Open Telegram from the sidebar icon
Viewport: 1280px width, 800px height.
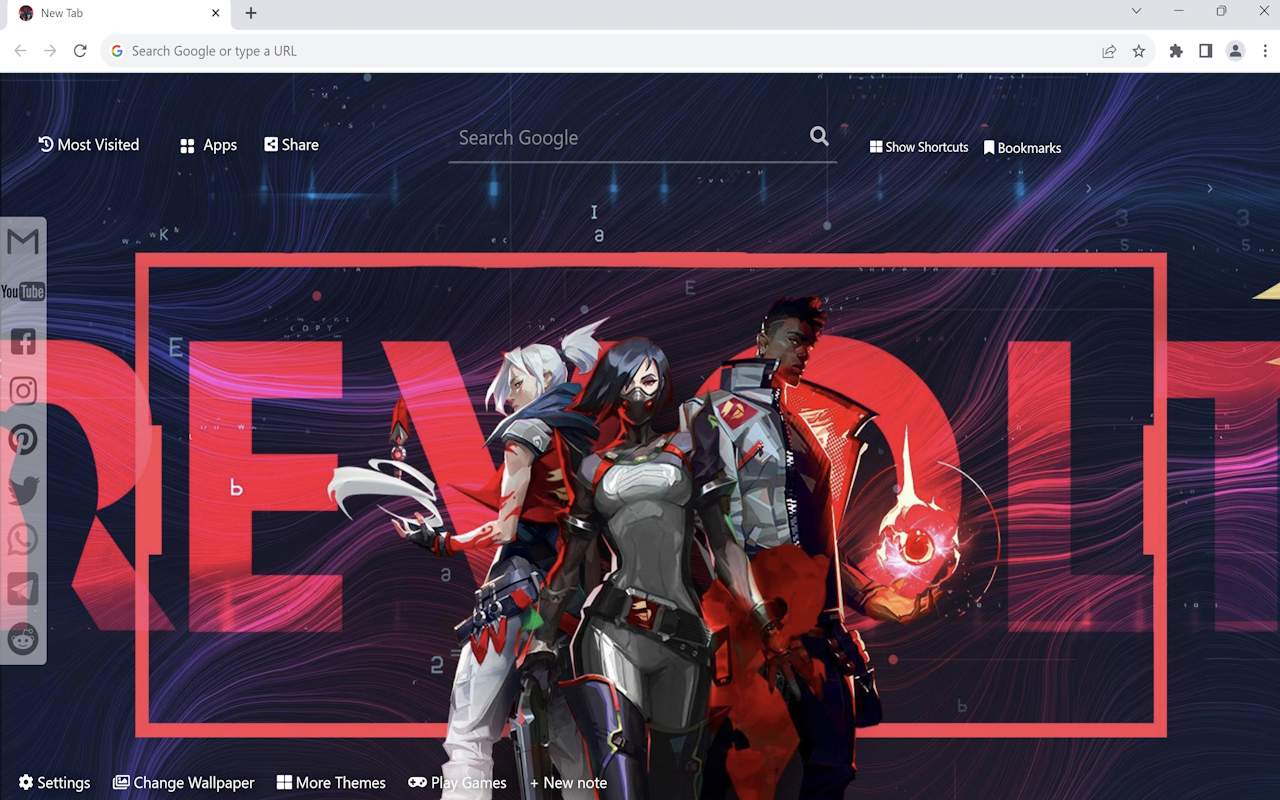(x=23, y=589)
